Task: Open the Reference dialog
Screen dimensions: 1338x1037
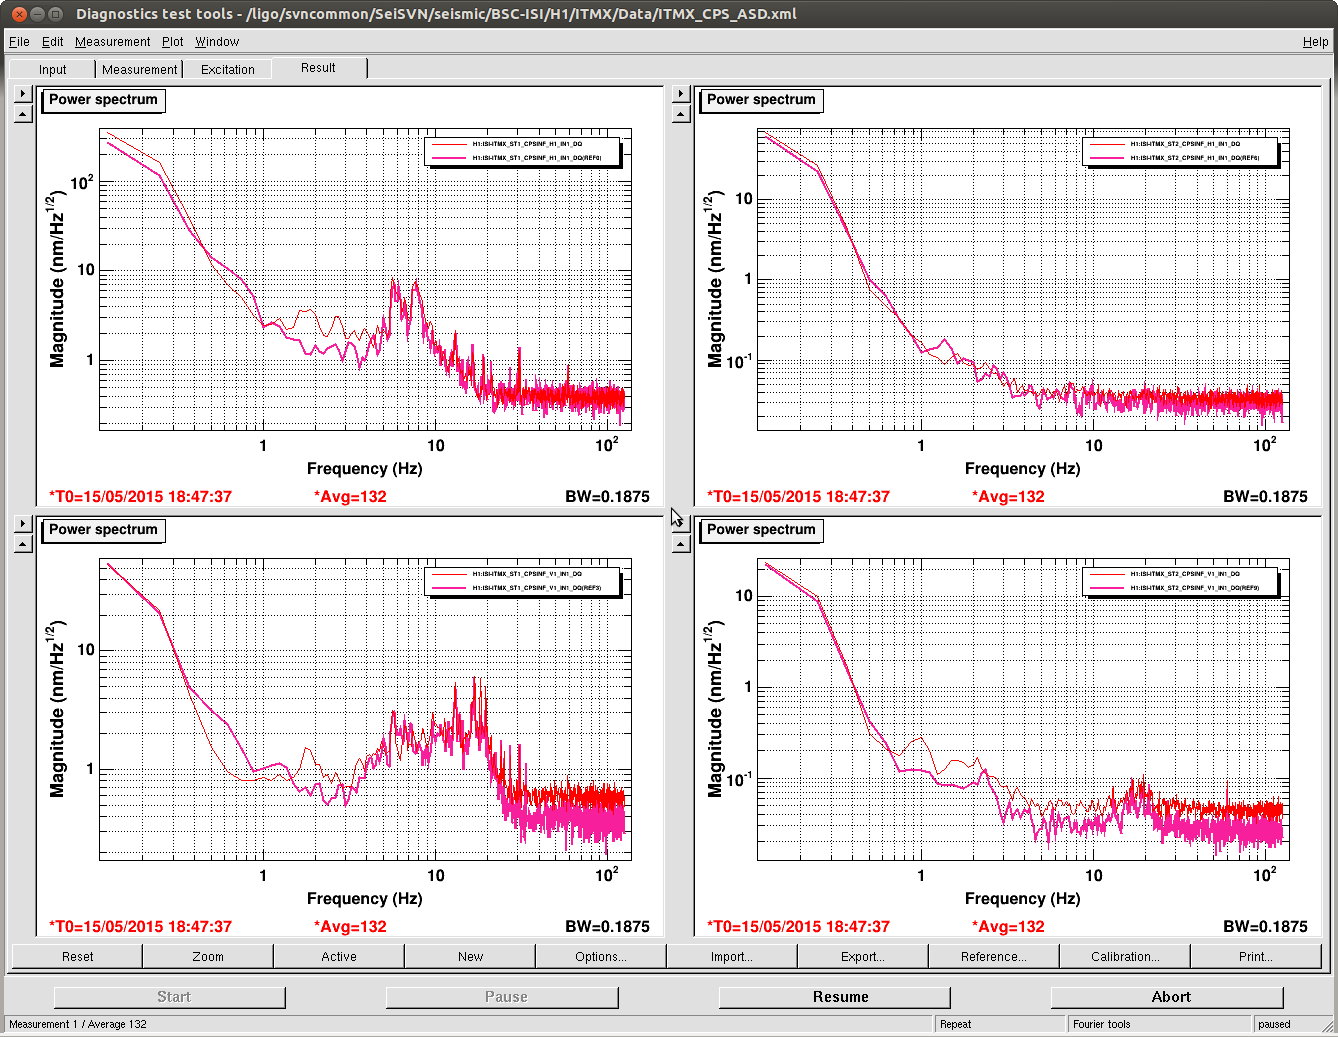Action: 994,956
